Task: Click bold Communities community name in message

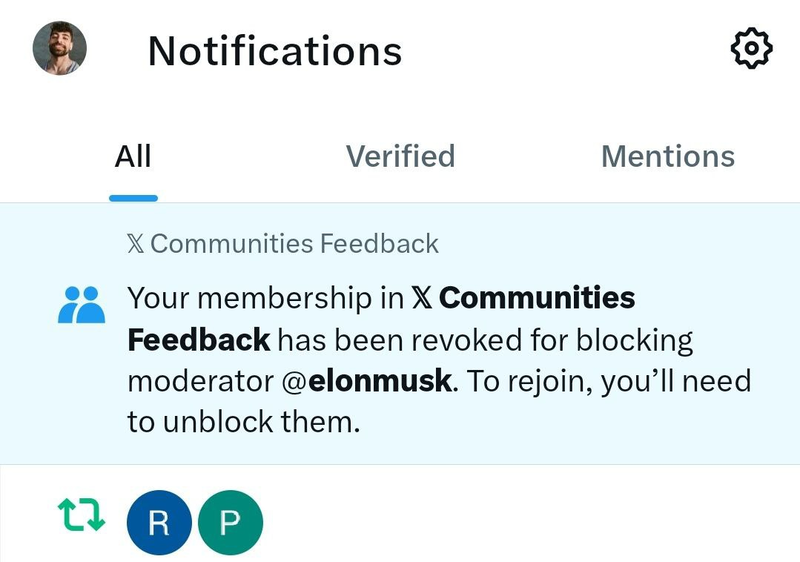Action: [x=537, y=298]
